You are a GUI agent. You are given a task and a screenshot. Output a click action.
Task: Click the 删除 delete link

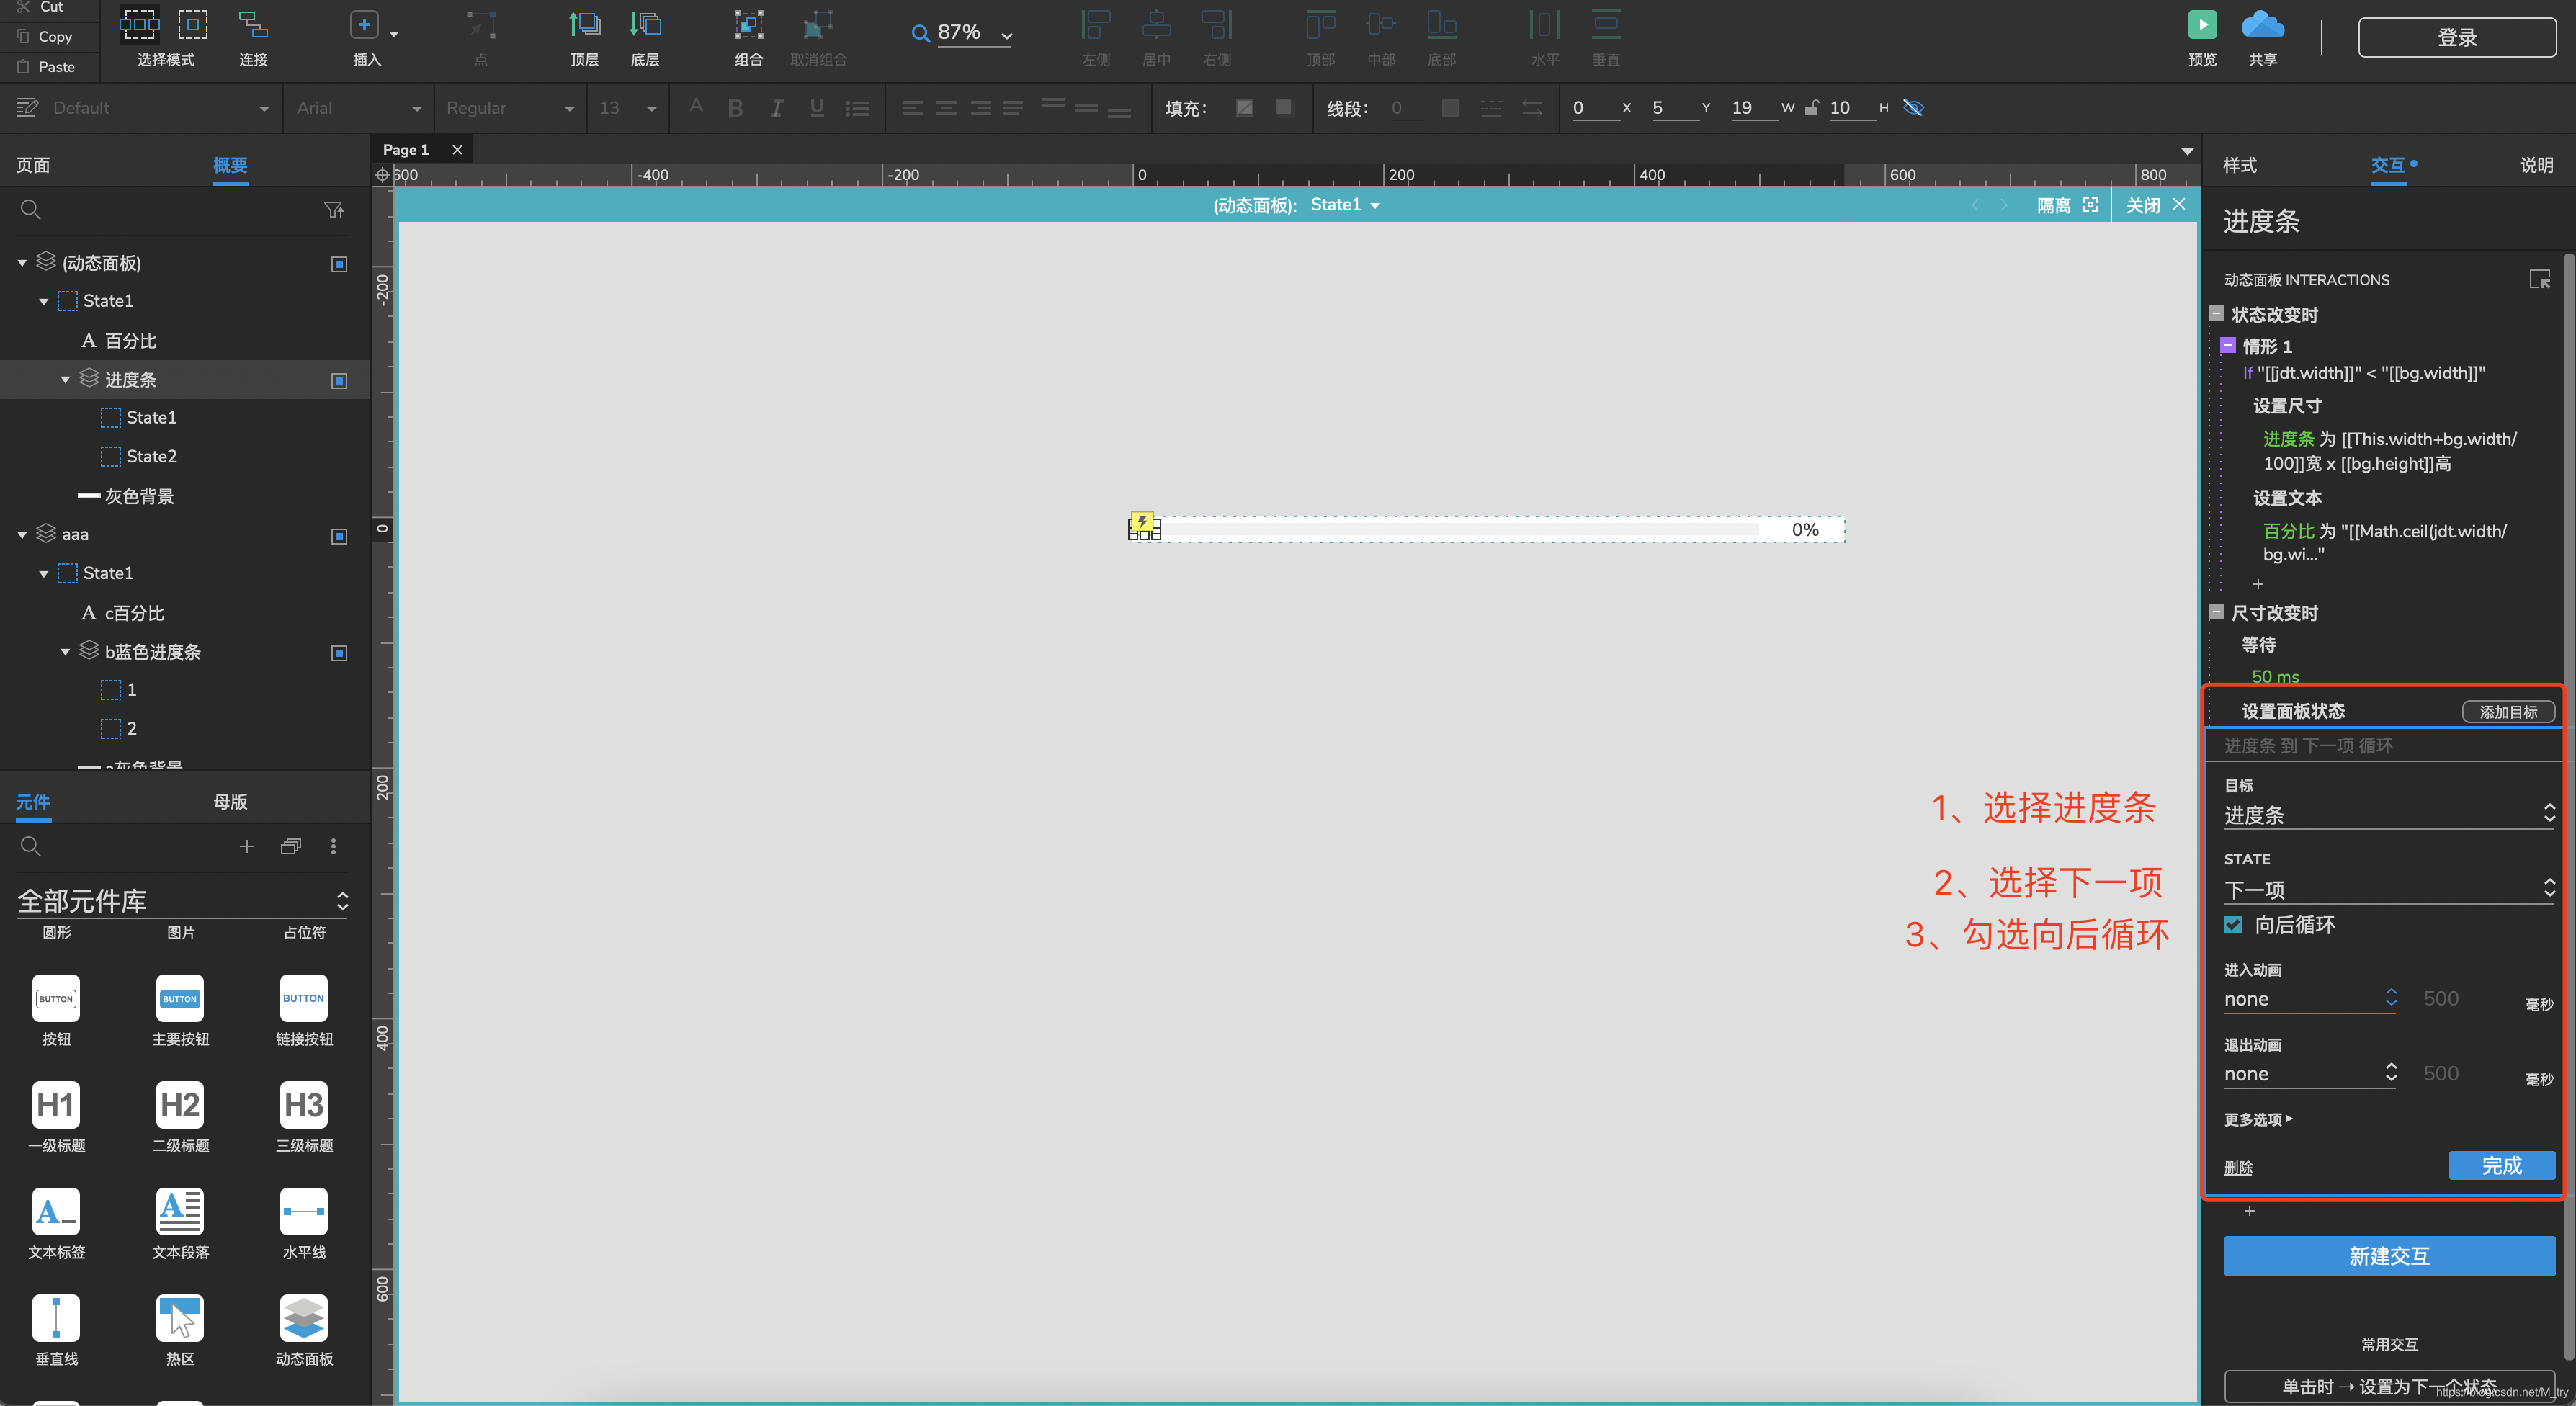pos(2237,1167)
